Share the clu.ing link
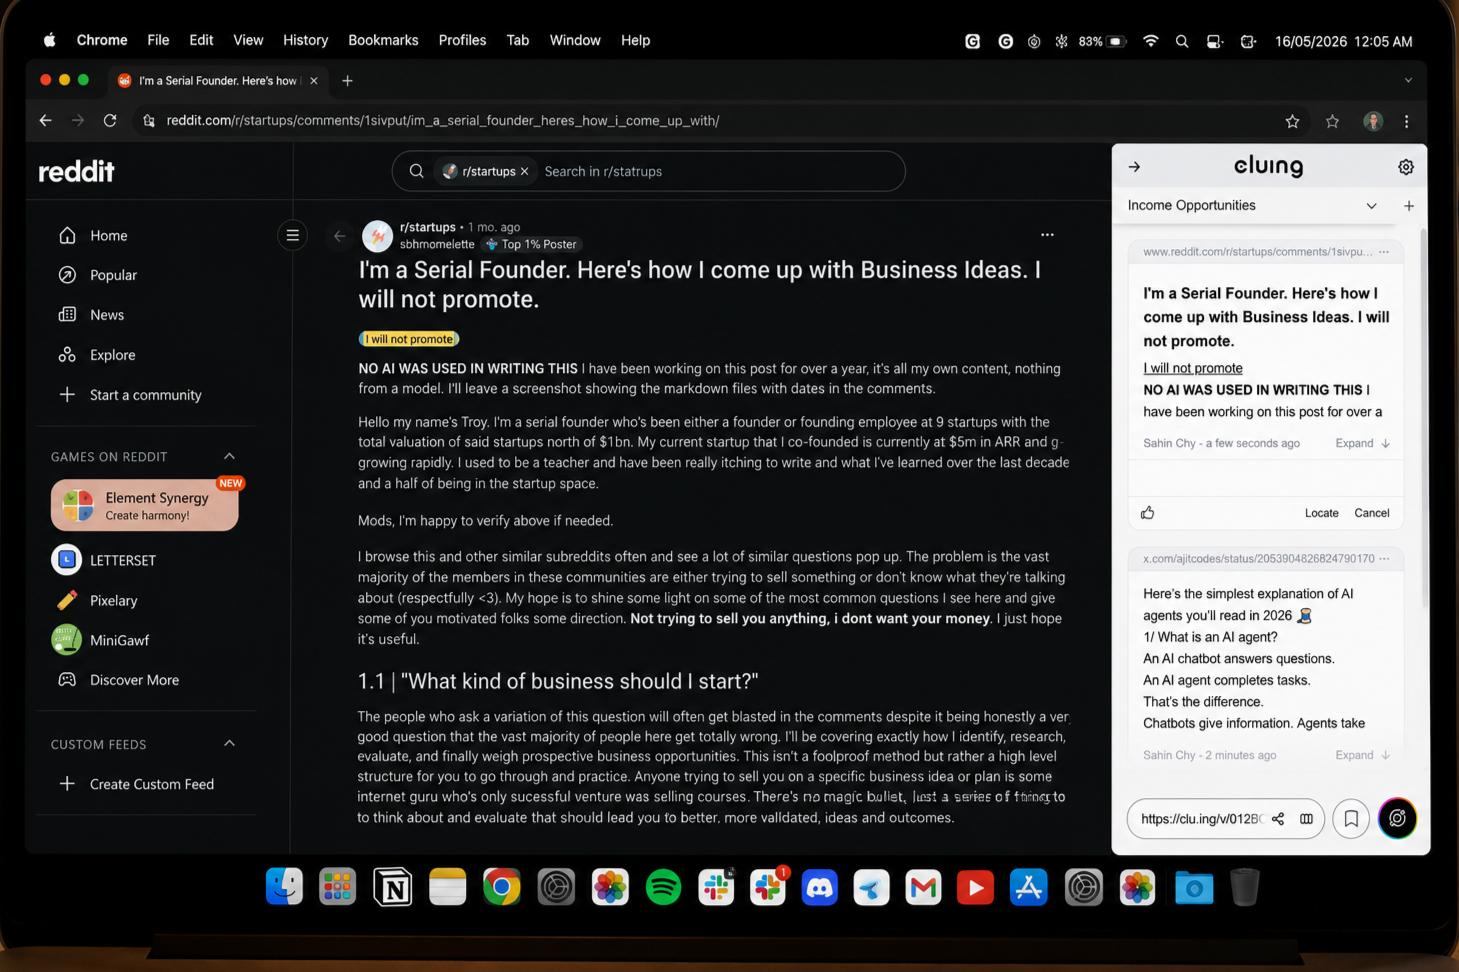Image resolution: width=1459 pixels, height=972 pixels. coord(1278,819)
